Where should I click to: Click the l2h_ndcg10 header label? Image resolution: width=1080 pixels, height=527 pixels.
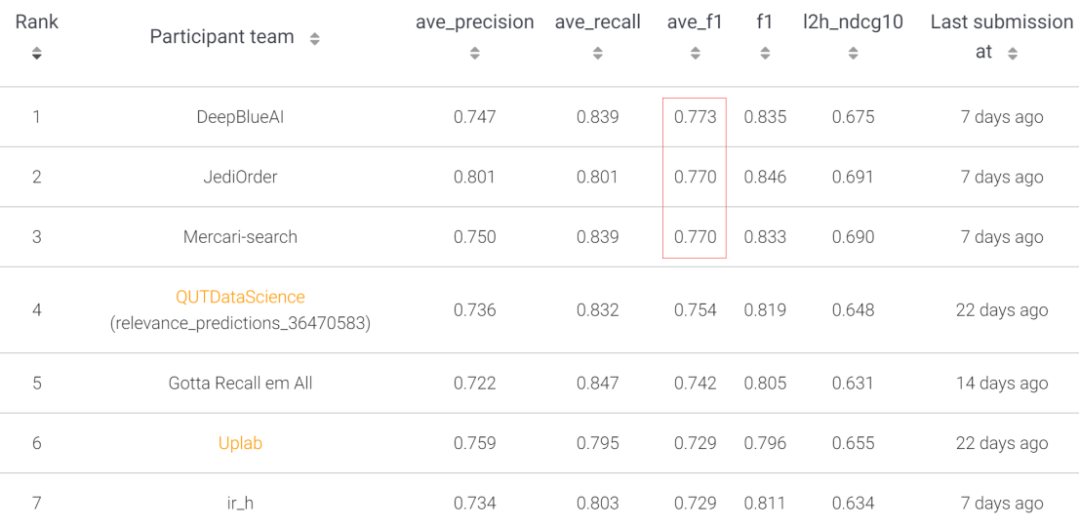click(x=853, y=22)
